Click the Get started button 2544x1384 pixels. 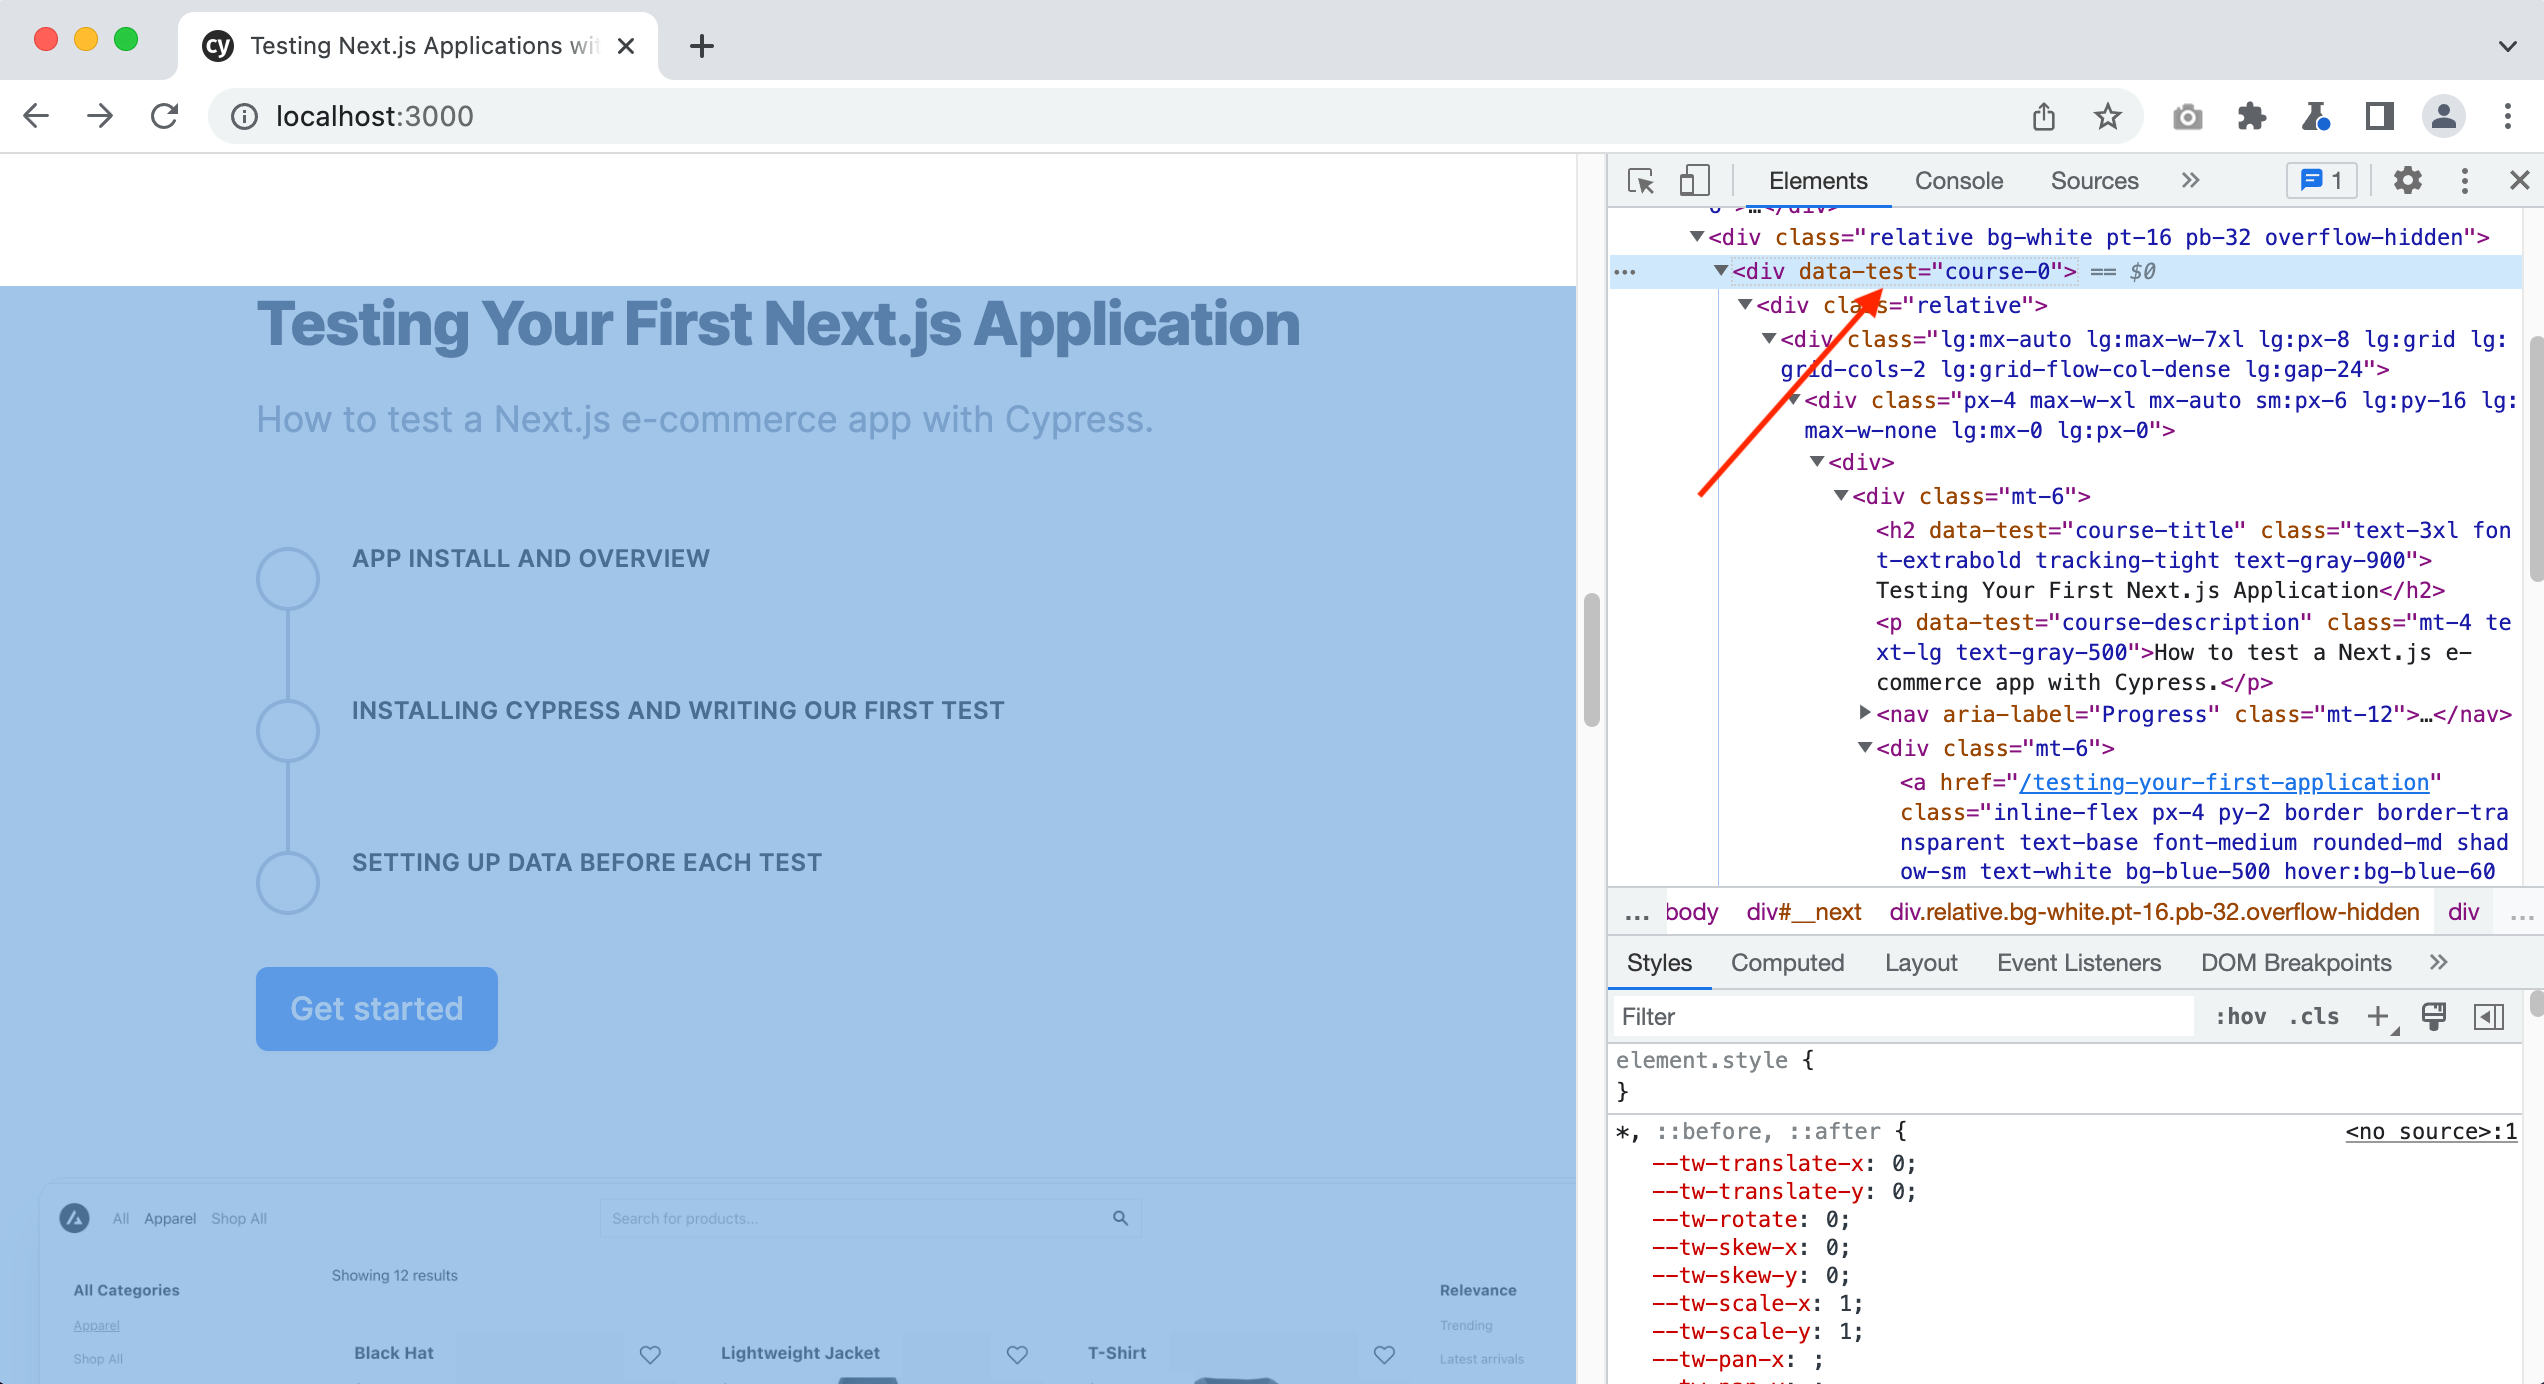376,1008
